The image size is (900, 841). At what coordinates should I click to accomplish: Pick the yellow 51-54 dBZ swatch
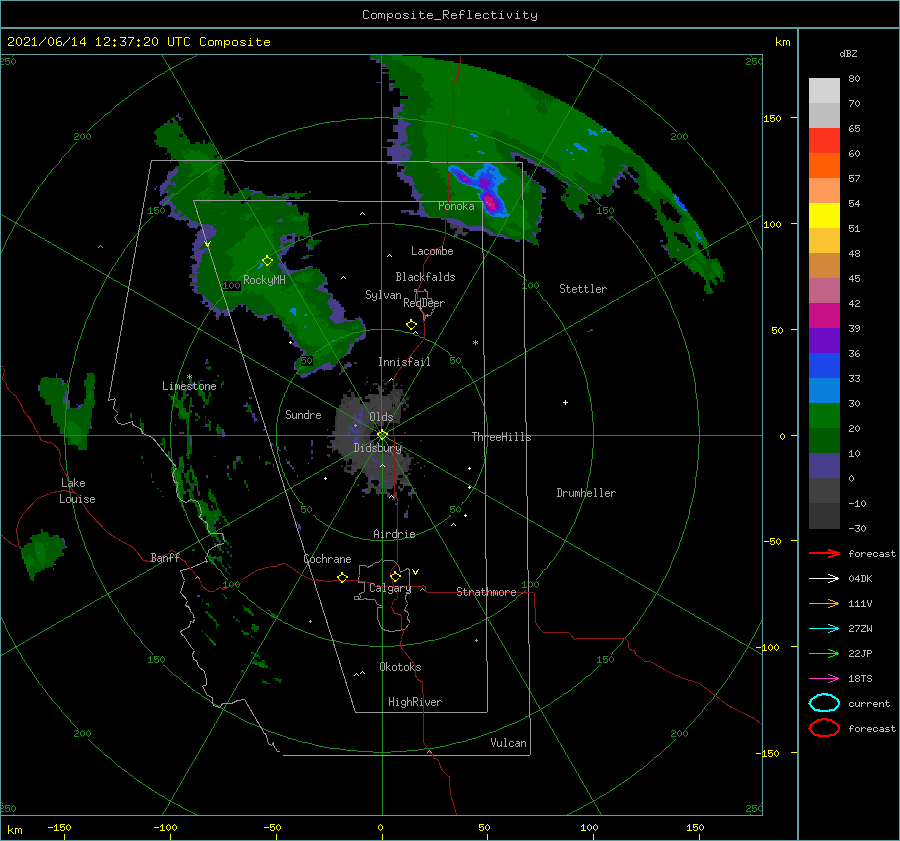[824, 216]
